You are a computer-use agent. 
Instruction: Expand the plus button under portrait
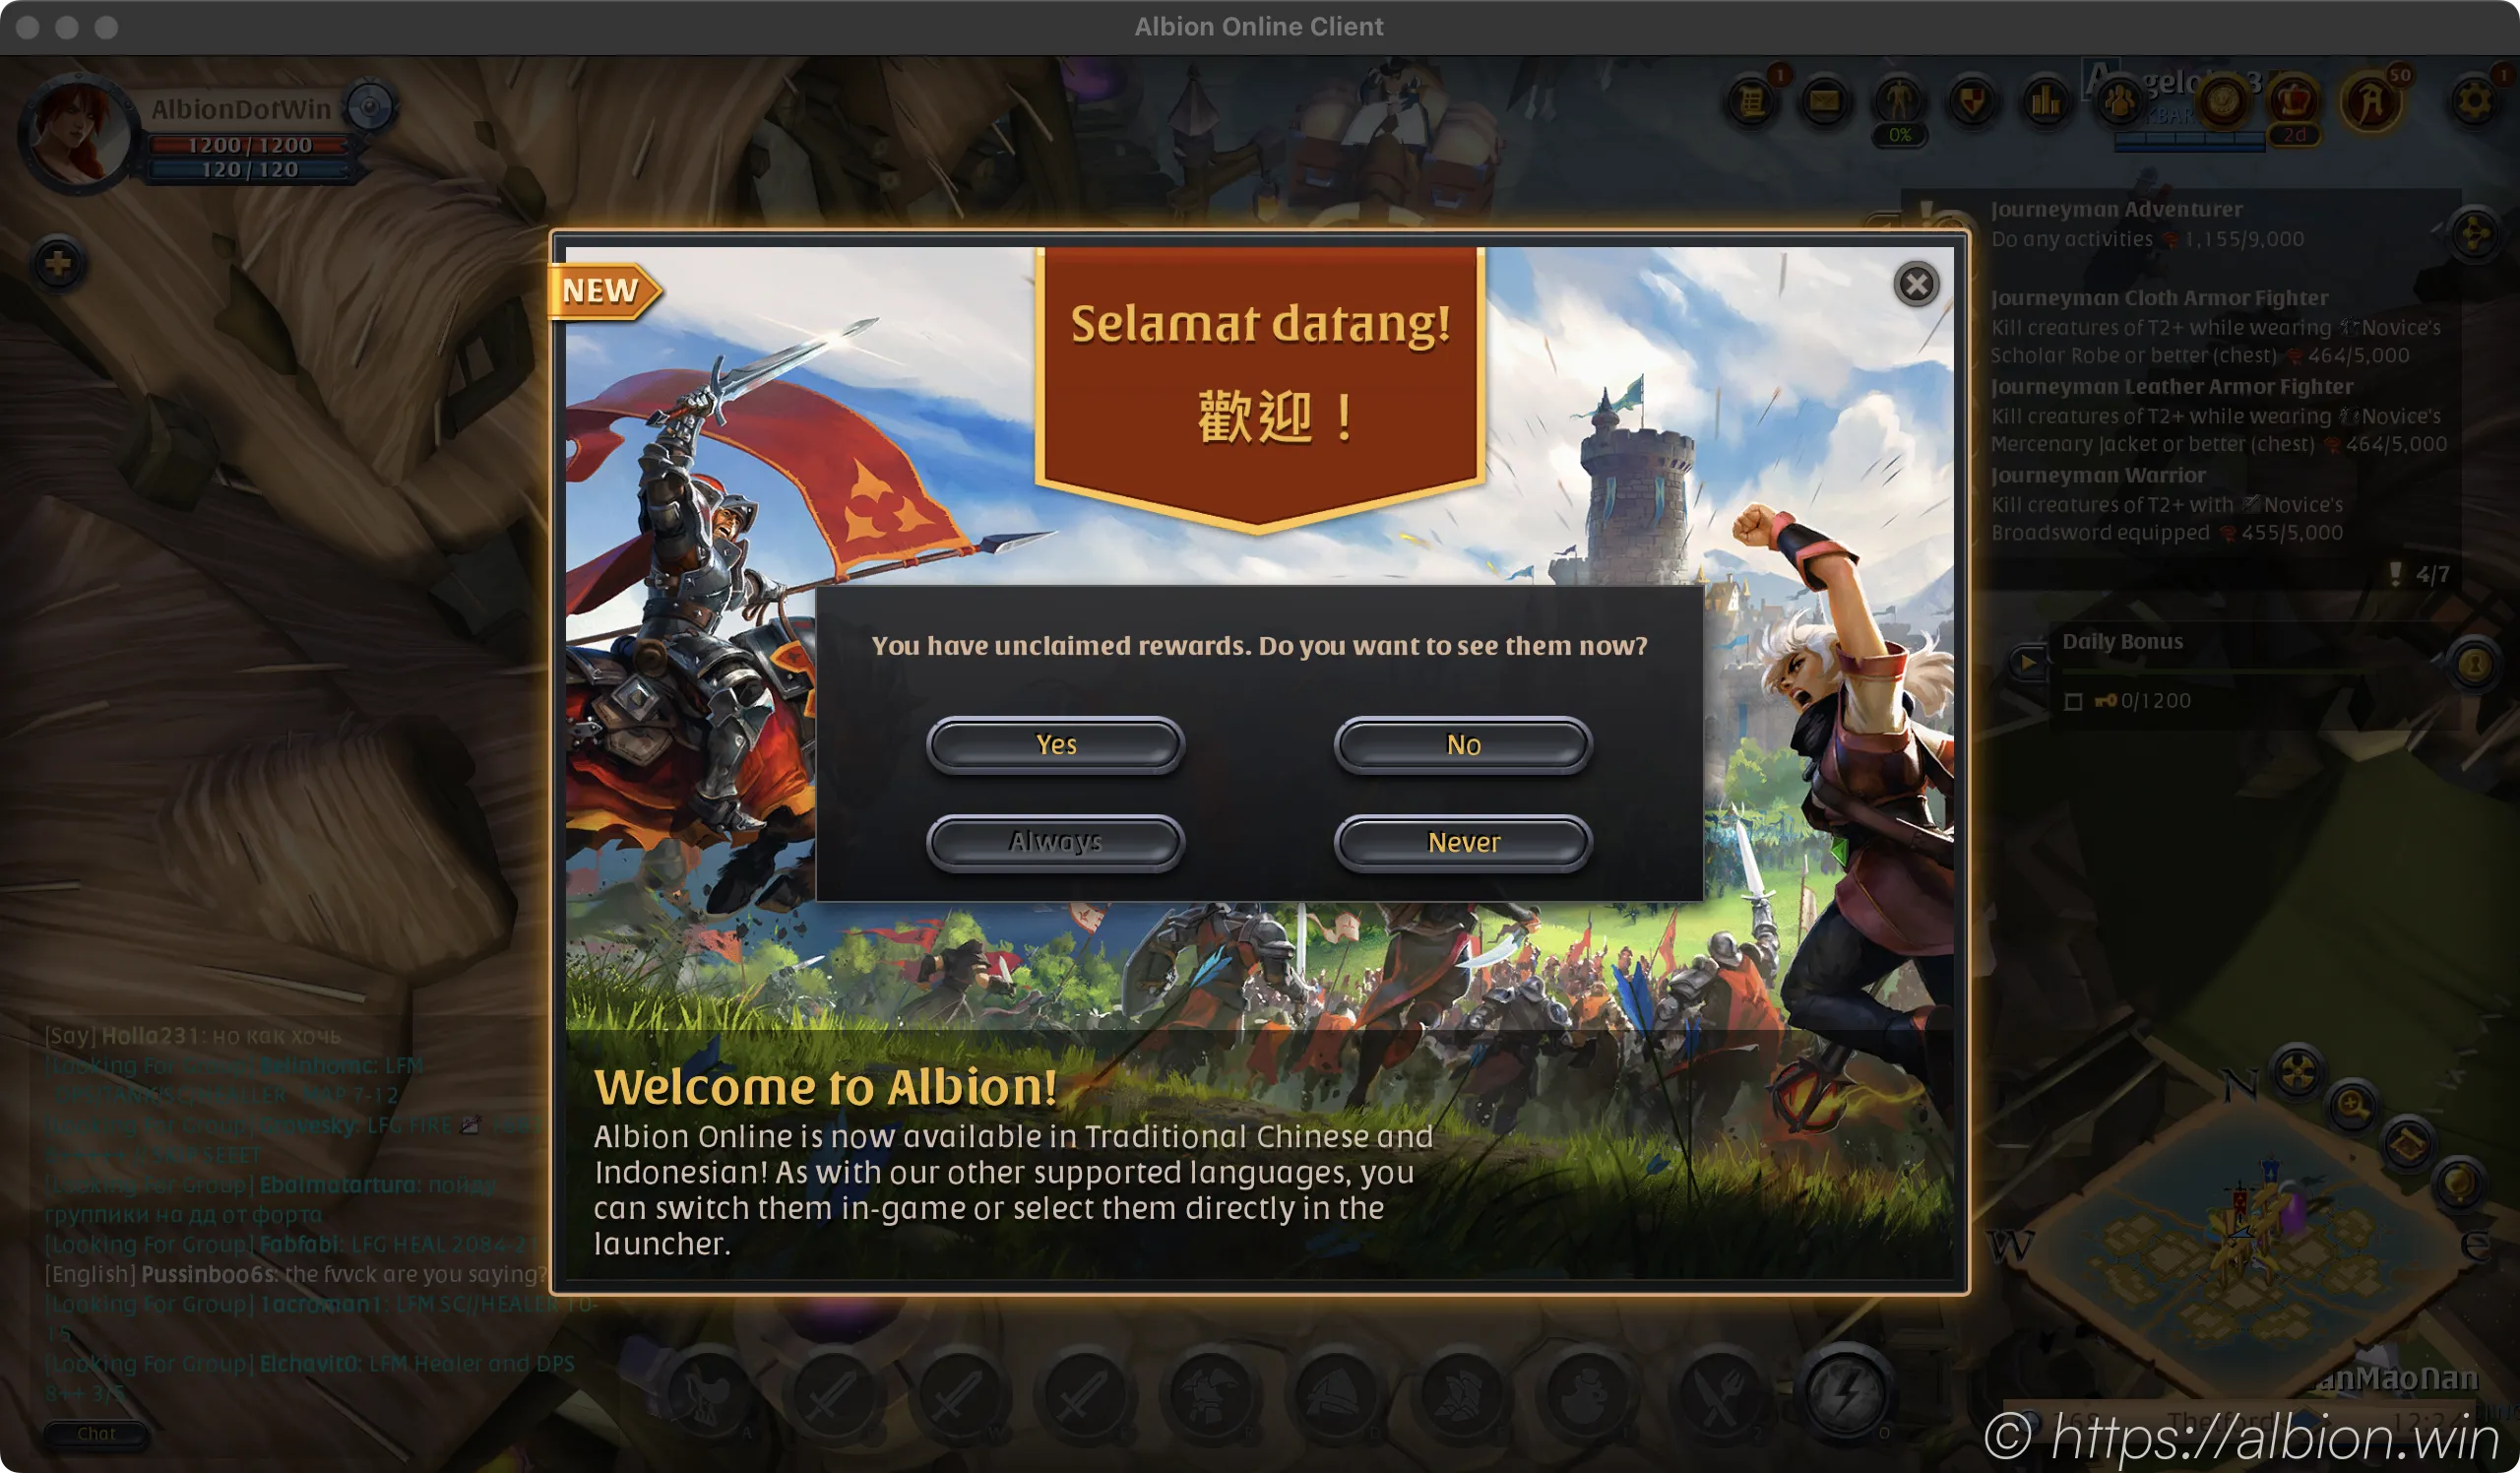click(59, 264)
